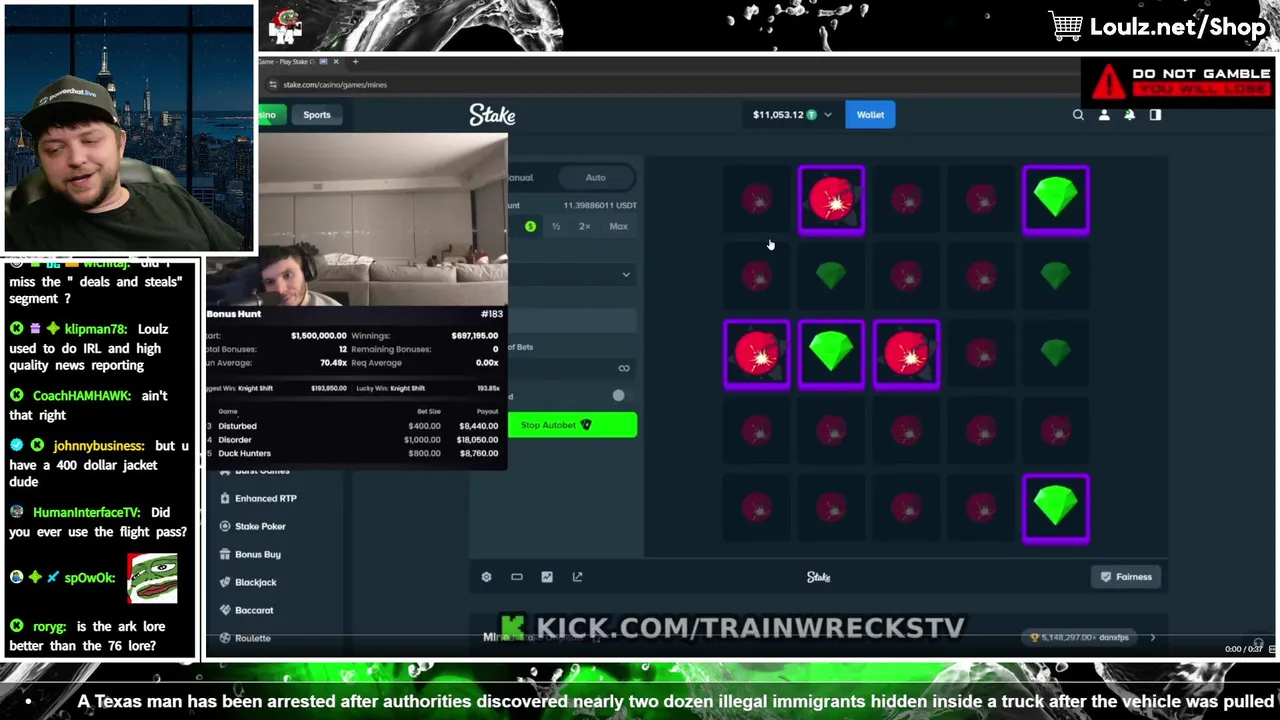The height and width of the screenshot is (720, 1280).
Task: Click the highlighted gem between two mines
Action: point(831,354)
